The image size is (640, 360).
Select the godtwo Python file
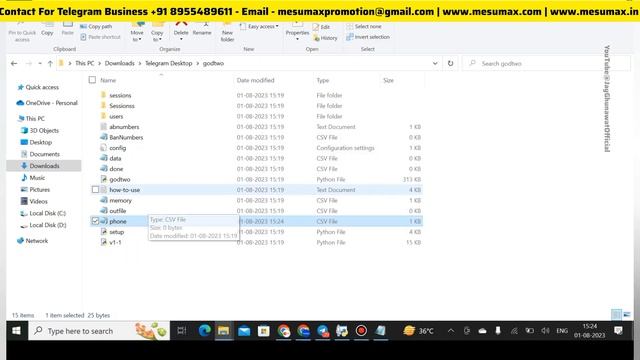120,180
